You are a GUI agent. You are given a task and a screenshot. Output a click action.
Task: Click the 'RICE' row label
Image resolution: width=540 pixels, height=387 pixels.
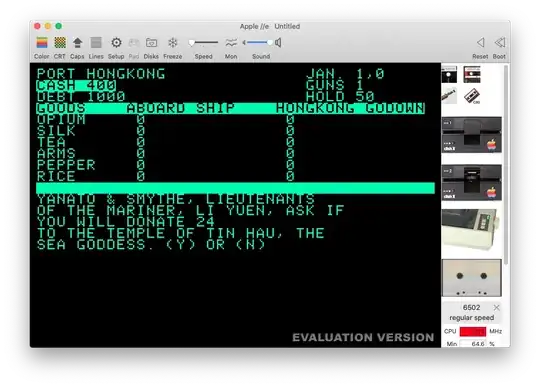tap(56, 176)
